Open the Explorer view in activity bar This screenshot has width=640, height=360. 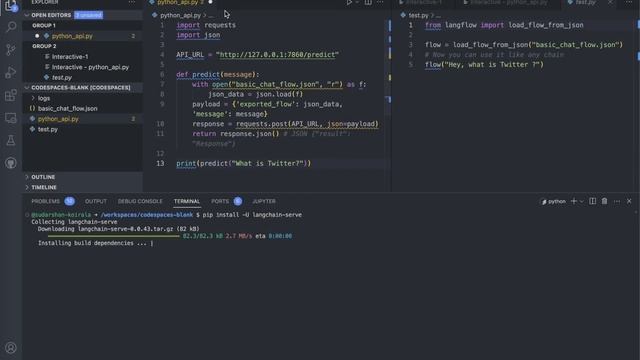coord(11,5)
